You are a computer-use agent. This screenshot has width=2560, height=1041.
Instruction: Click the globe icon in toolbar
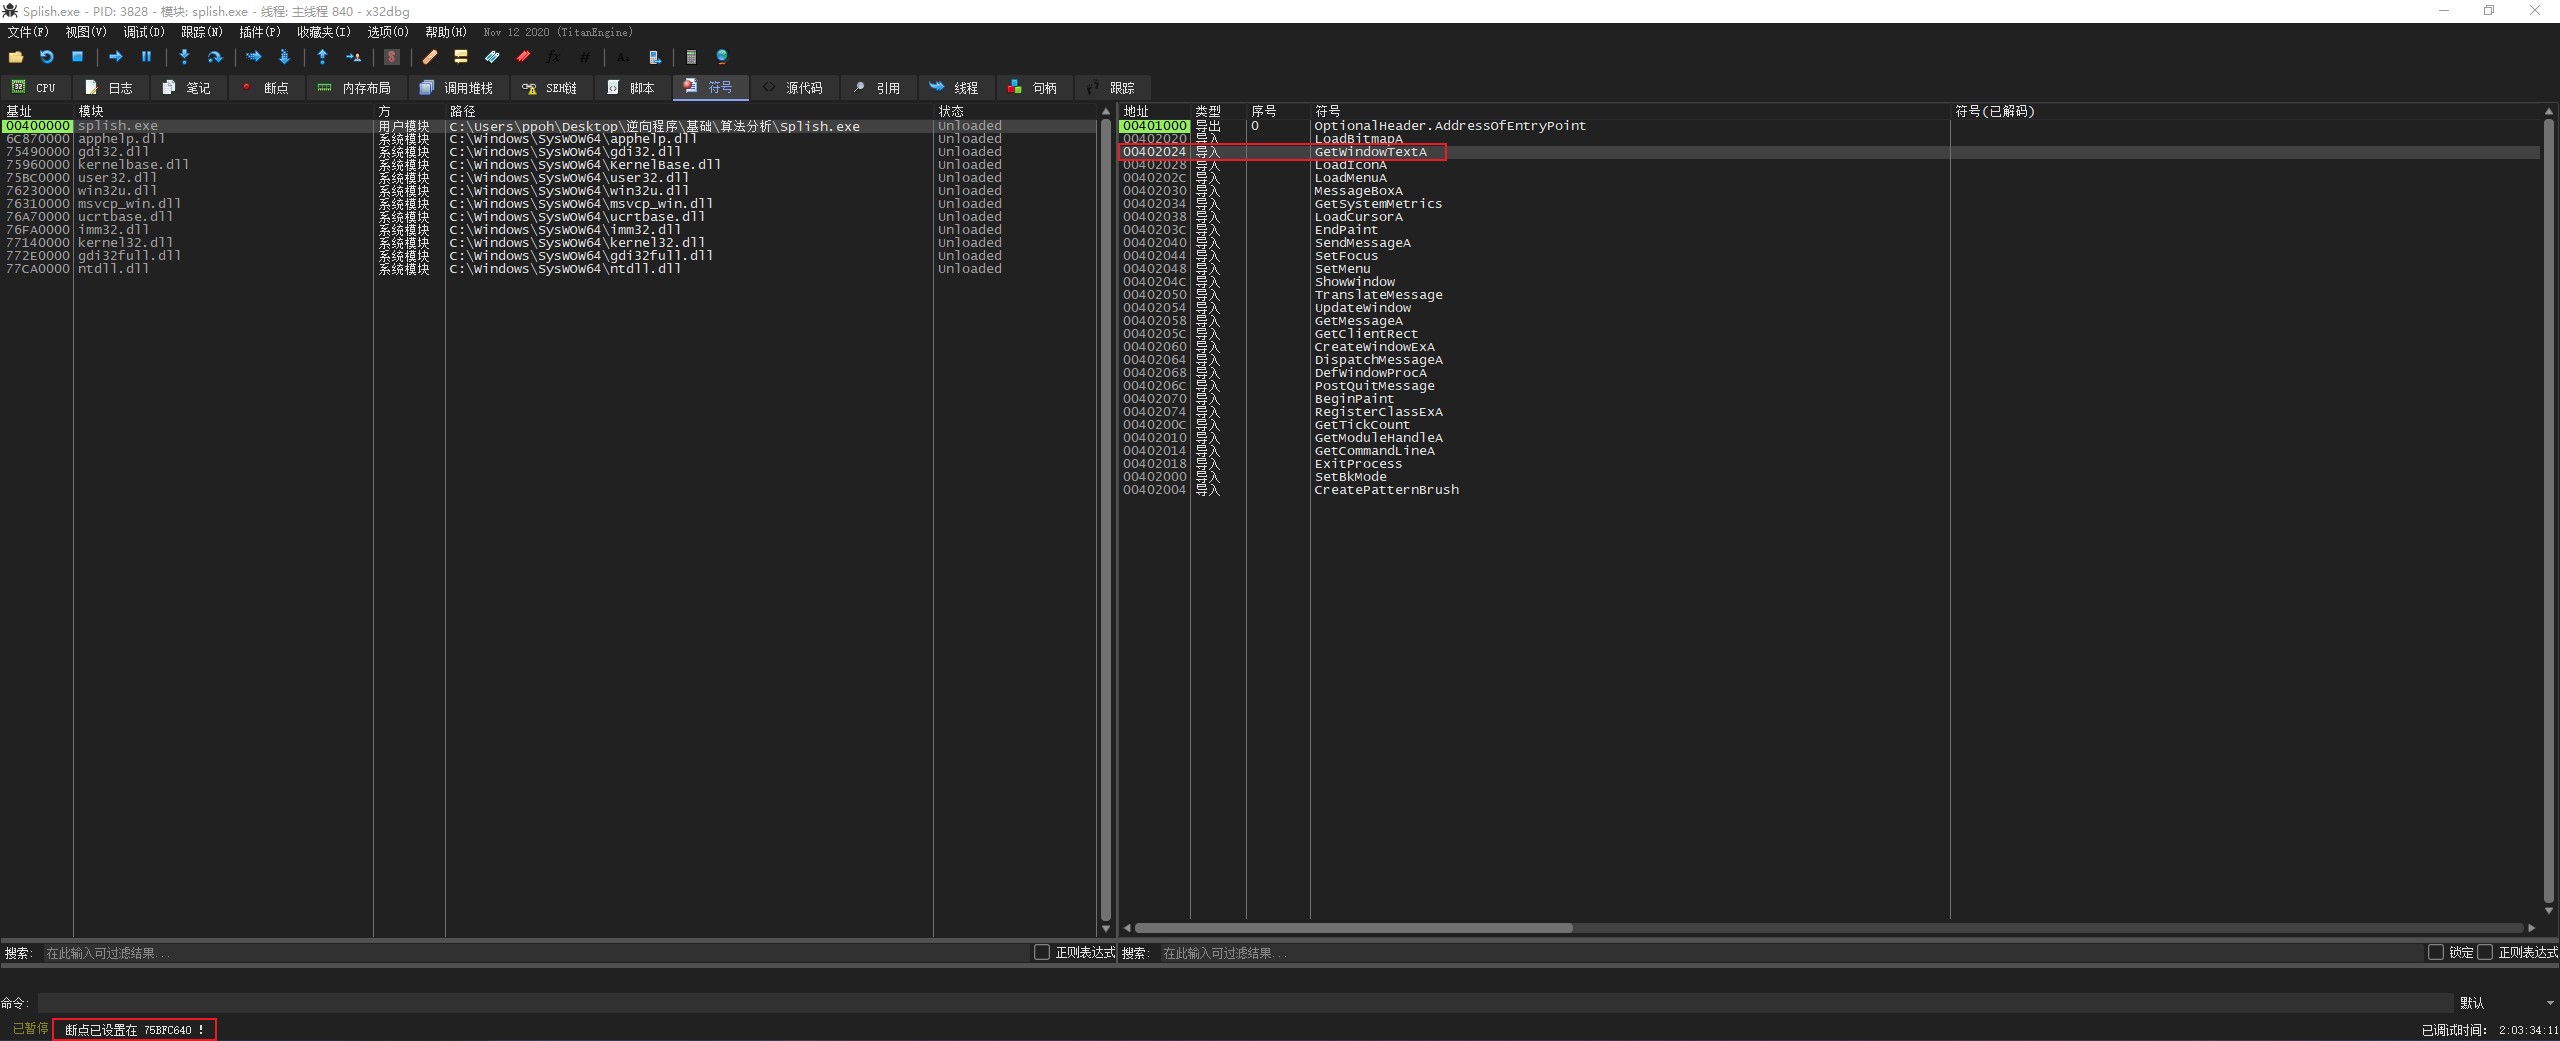[722, 57]
